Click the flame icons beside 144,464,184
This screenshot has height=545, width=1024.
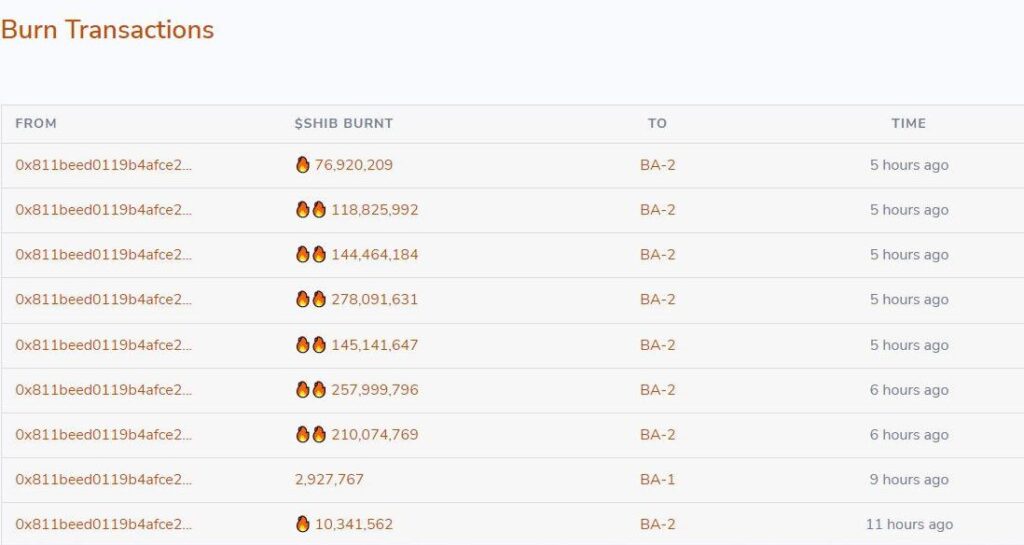click(x=311, y=255)
